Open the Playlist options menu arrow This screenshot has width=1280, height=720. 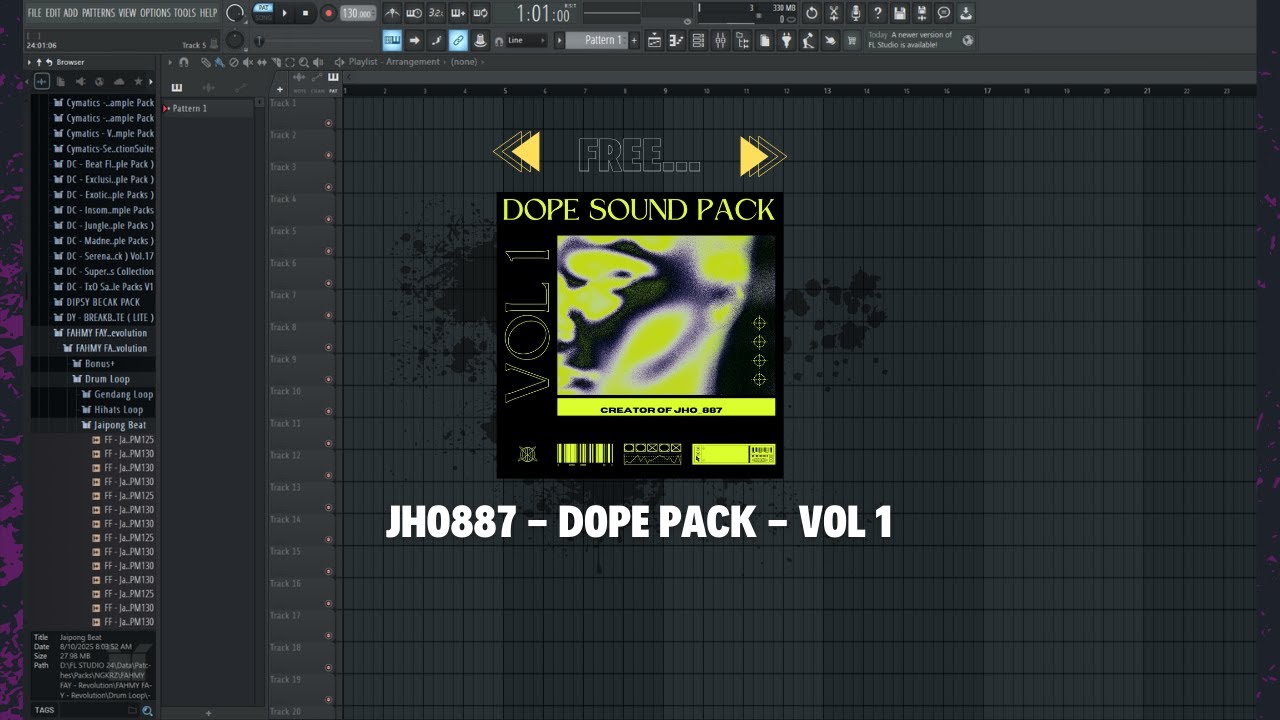pyautogui.click(x=170, y=62)
